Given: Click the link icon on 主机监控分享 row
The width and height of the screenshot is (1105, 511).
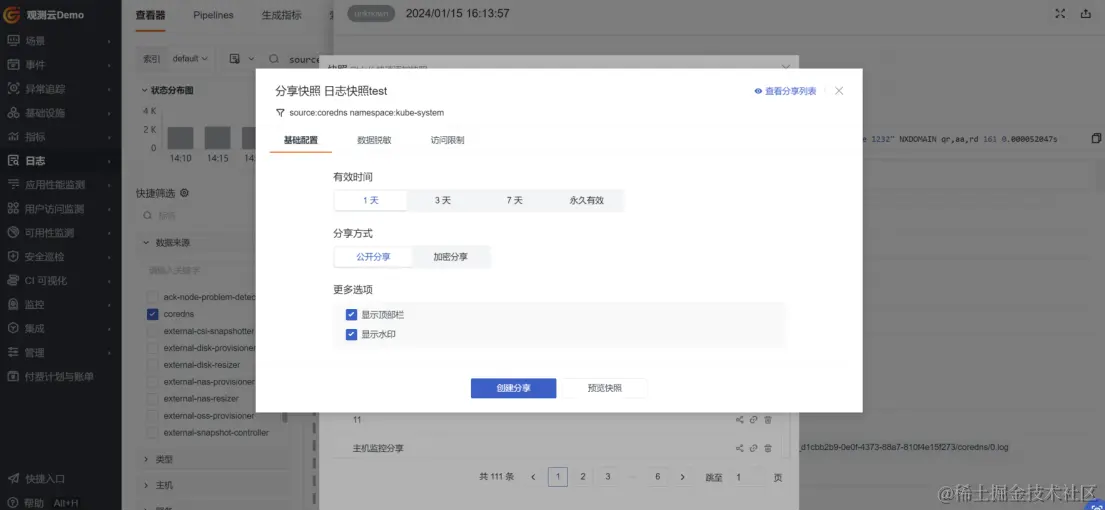Looking at the screenshot, I should tap(753, 448).
